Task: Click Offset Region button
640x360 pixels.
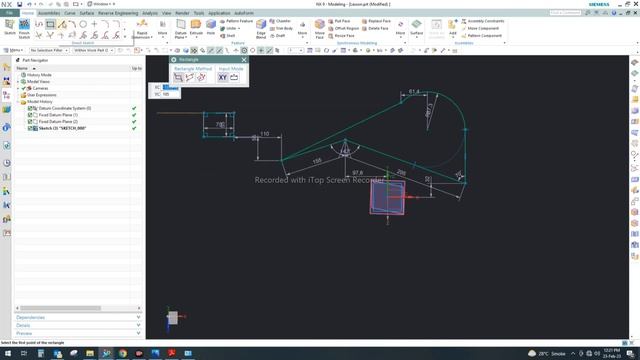Action: (x=343, y=28)
